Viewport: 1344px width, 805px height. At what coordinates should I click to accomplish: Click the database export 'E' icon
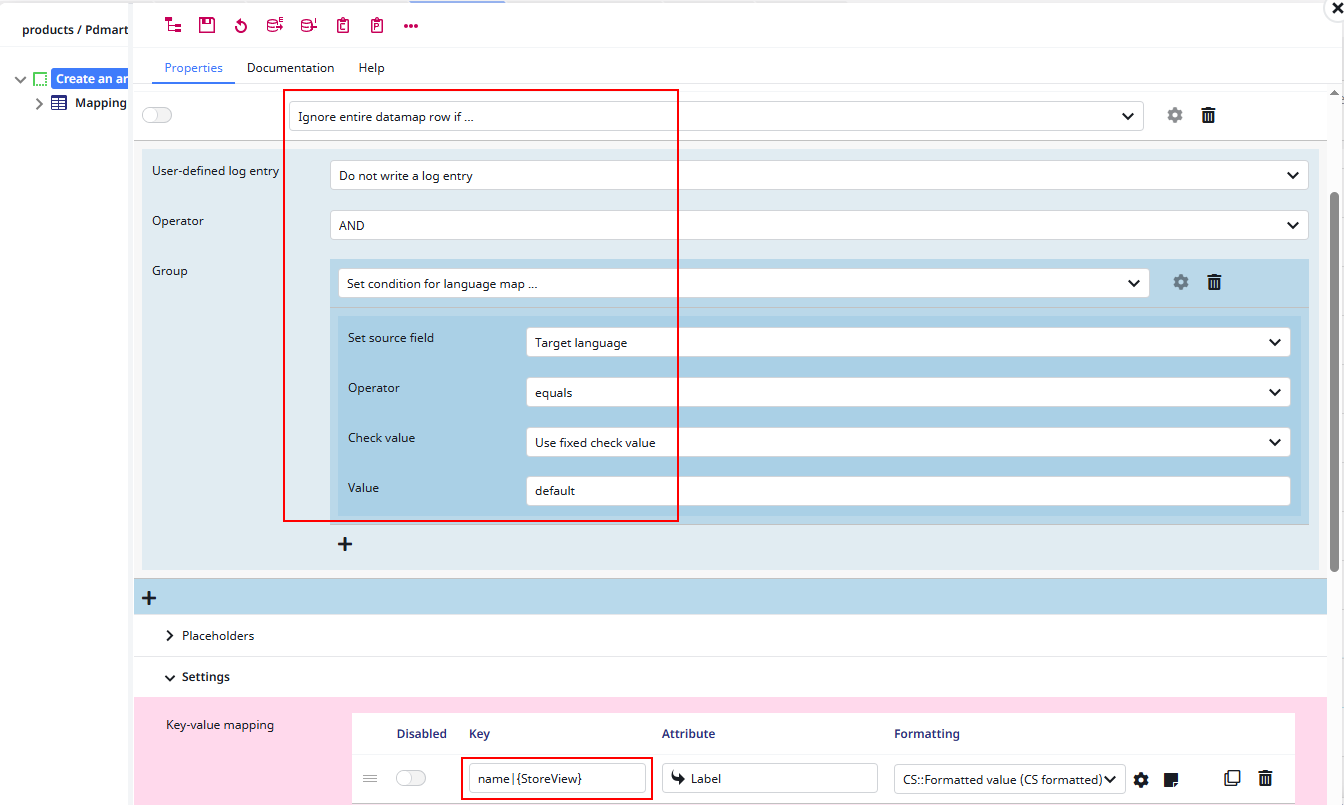click(x=275, y=25)
